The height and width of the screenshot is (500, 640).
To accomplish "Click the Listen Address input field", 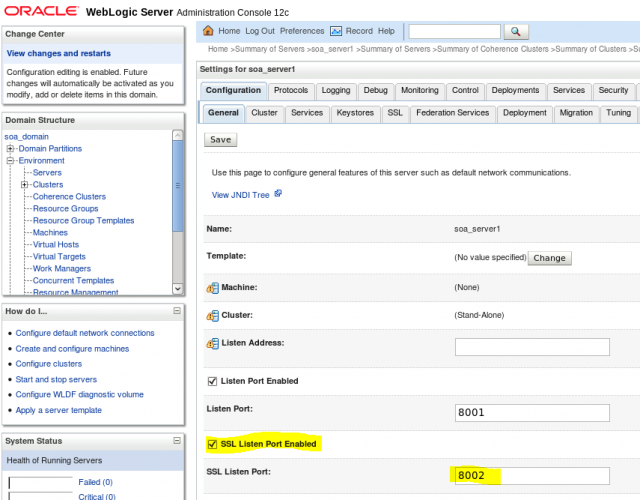I will click(x=532, y=347).
